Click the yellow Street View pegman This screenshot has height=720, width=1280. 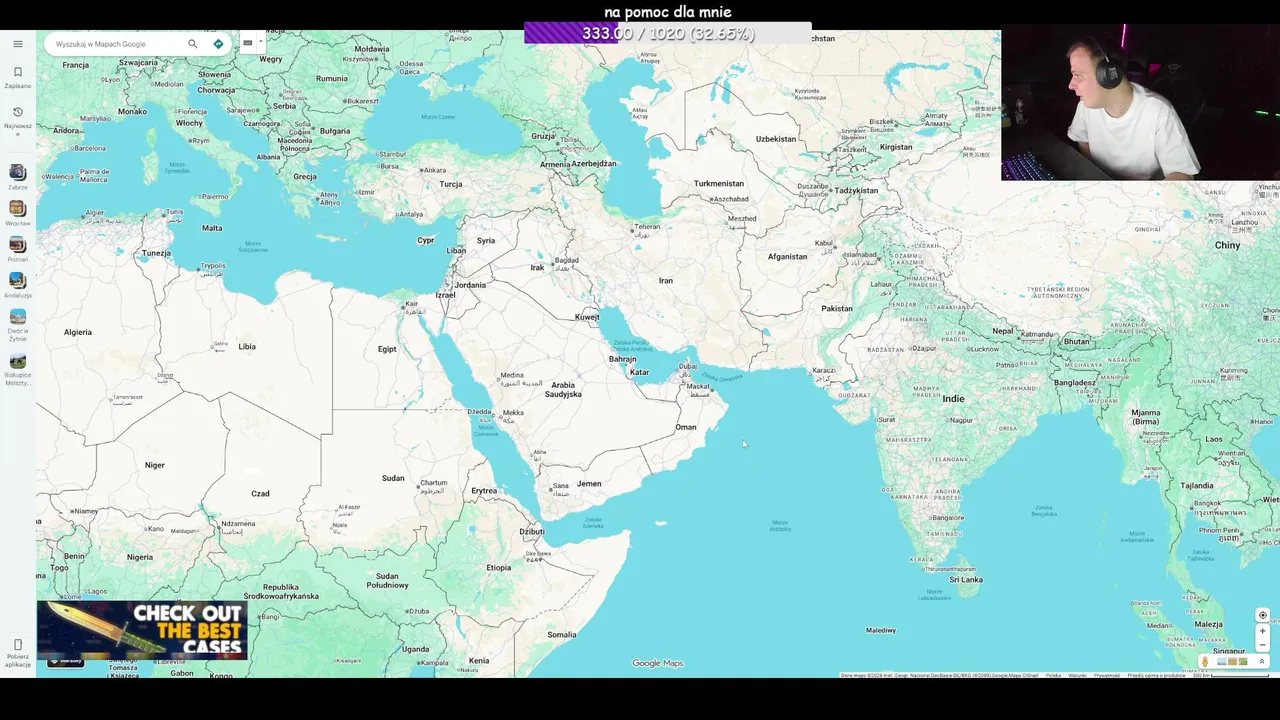click(1205, 662)
